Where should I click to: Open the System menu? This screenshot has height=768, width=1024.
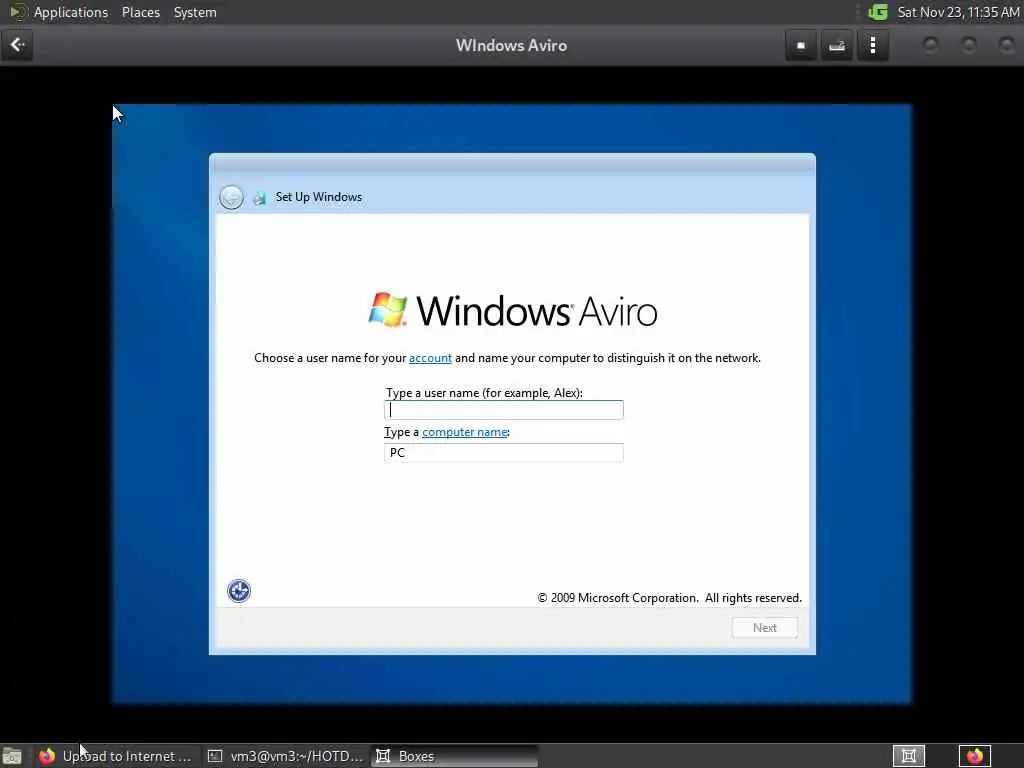pyautogui.click(x=195, y=12)
